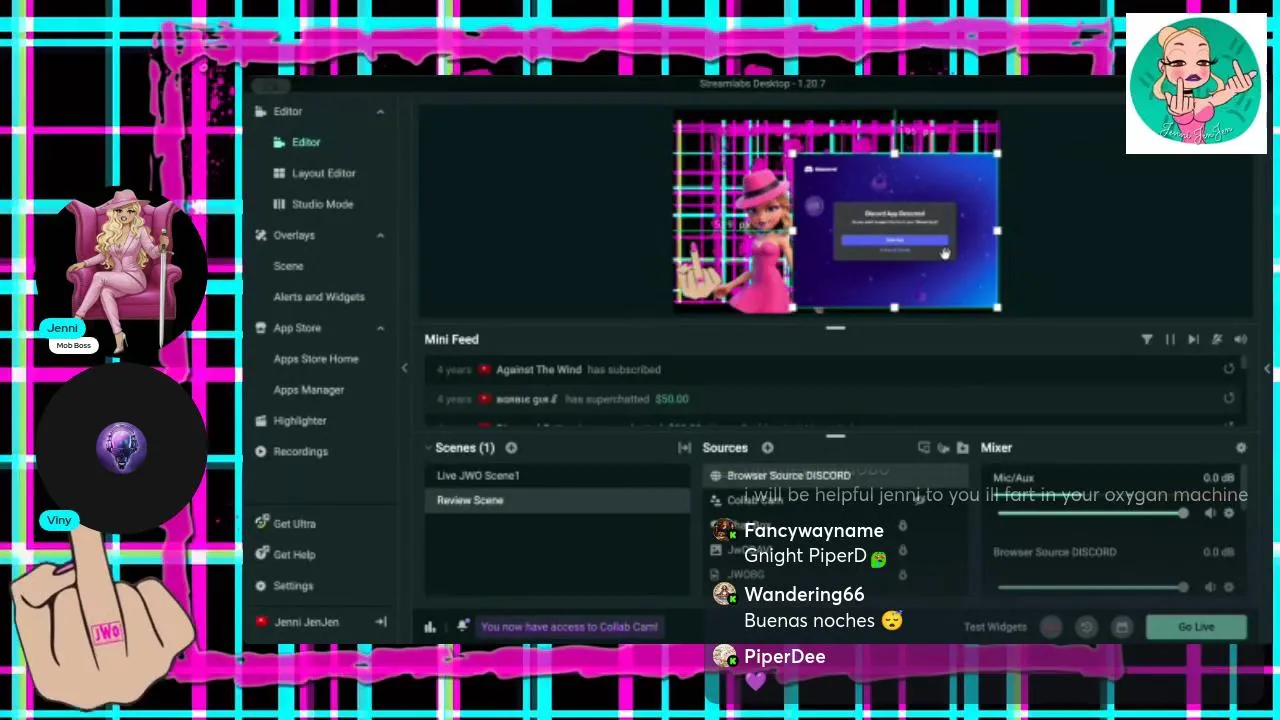Click the Overlays section header icon
Image resolution: width=1280 pixels, height=720 pixels.
click(261, 235)
